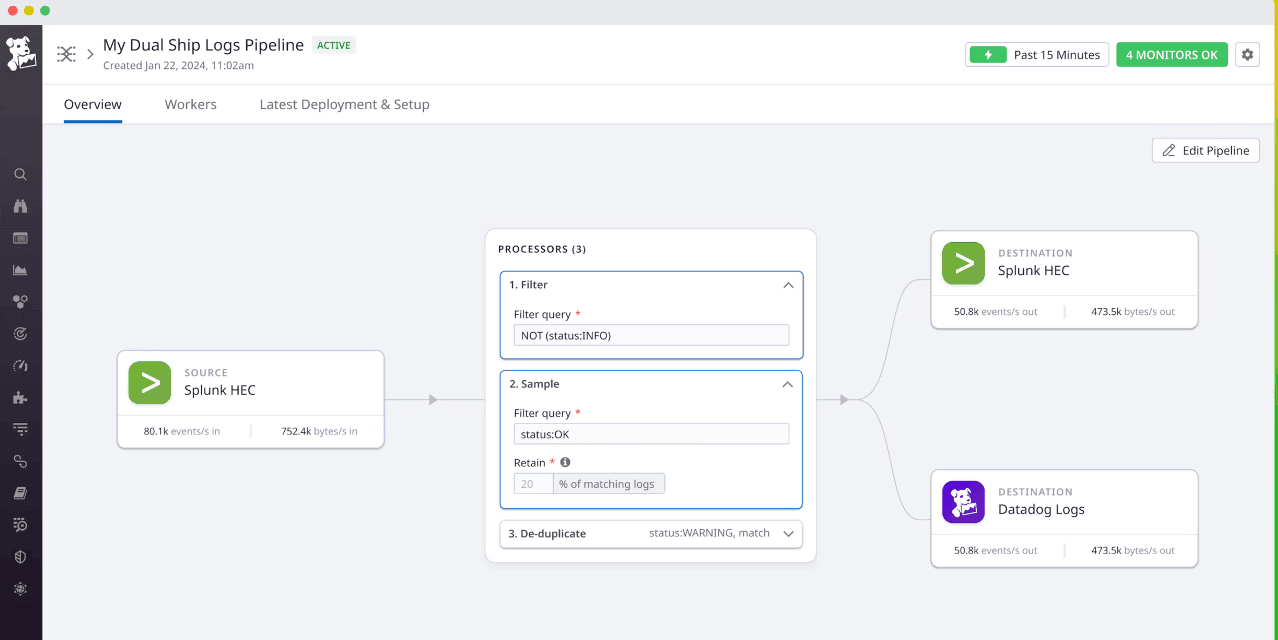Image resolution: width=1278 pixels, height=640 pixels.
Task: Click the 752.4k bytes/s in value
Action: click(319, 432)
